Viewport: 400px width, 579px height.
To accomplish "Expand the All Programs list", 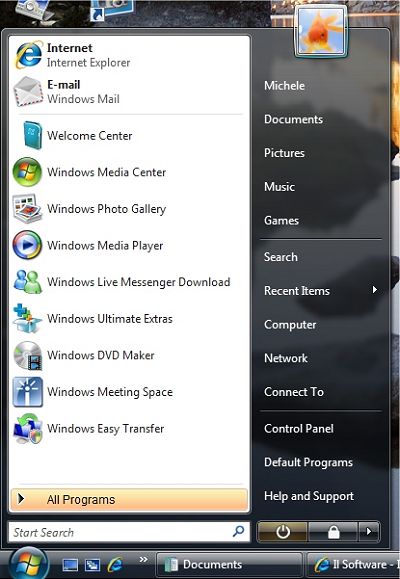I will tap(129, 500).
